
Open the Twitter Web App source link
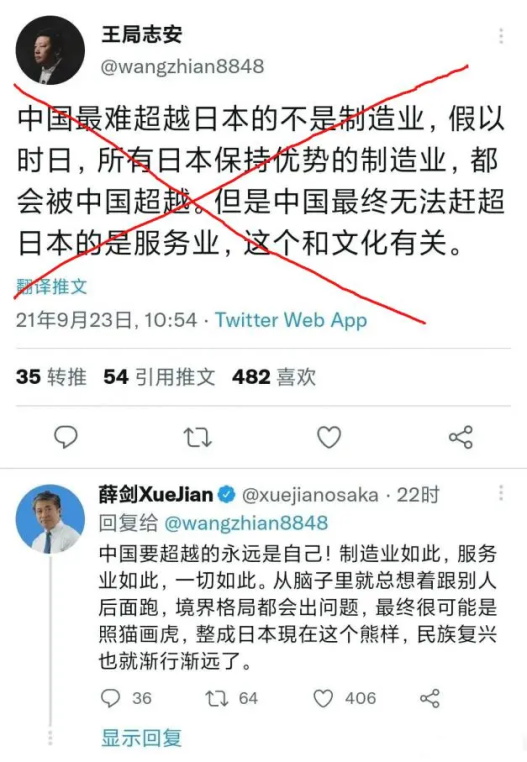291,320
